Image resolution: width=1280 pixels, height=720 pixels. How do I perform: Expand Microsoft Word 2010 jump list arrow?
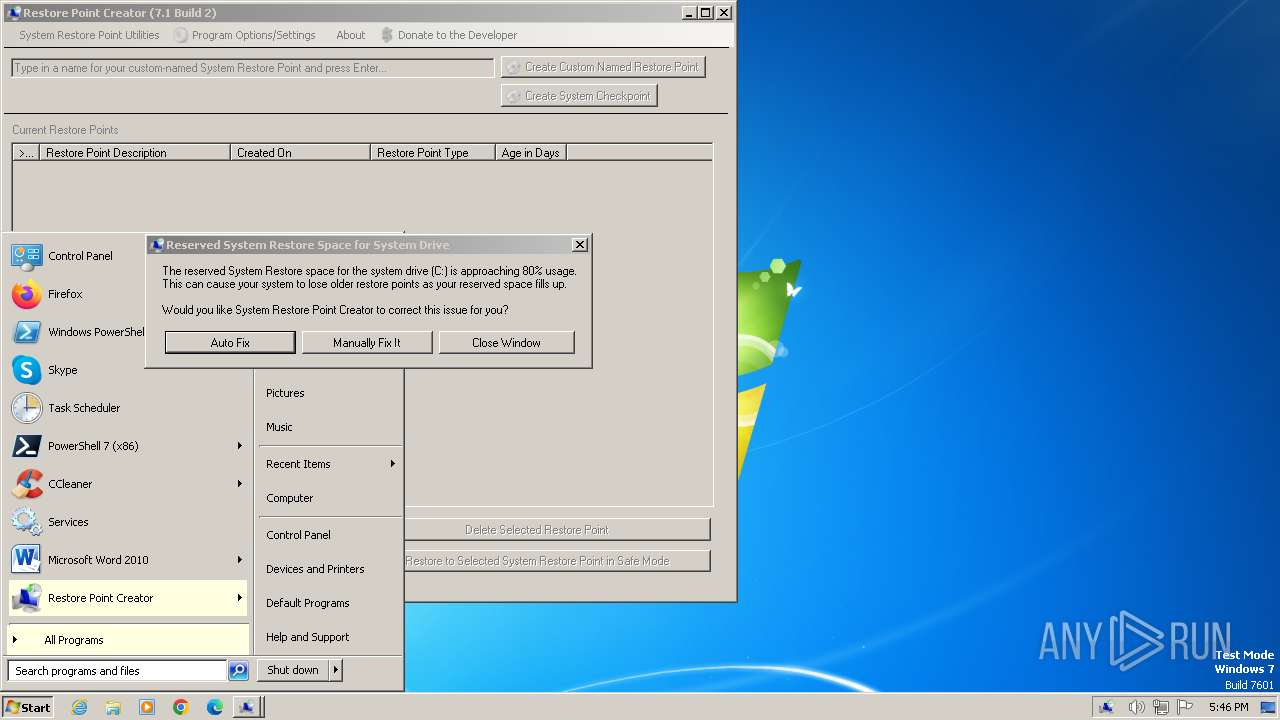point(239,560)
